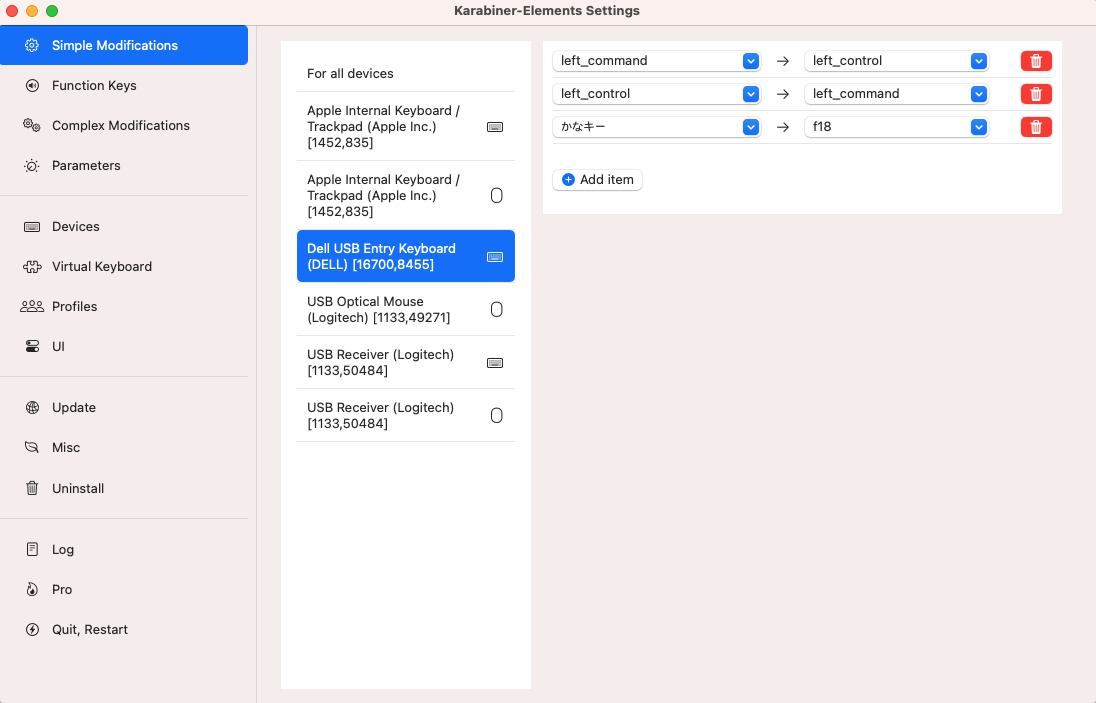Viewport: 1096px width, 703px height.
Task: Open the Uninstall section
Action: [x=124, y=488]
